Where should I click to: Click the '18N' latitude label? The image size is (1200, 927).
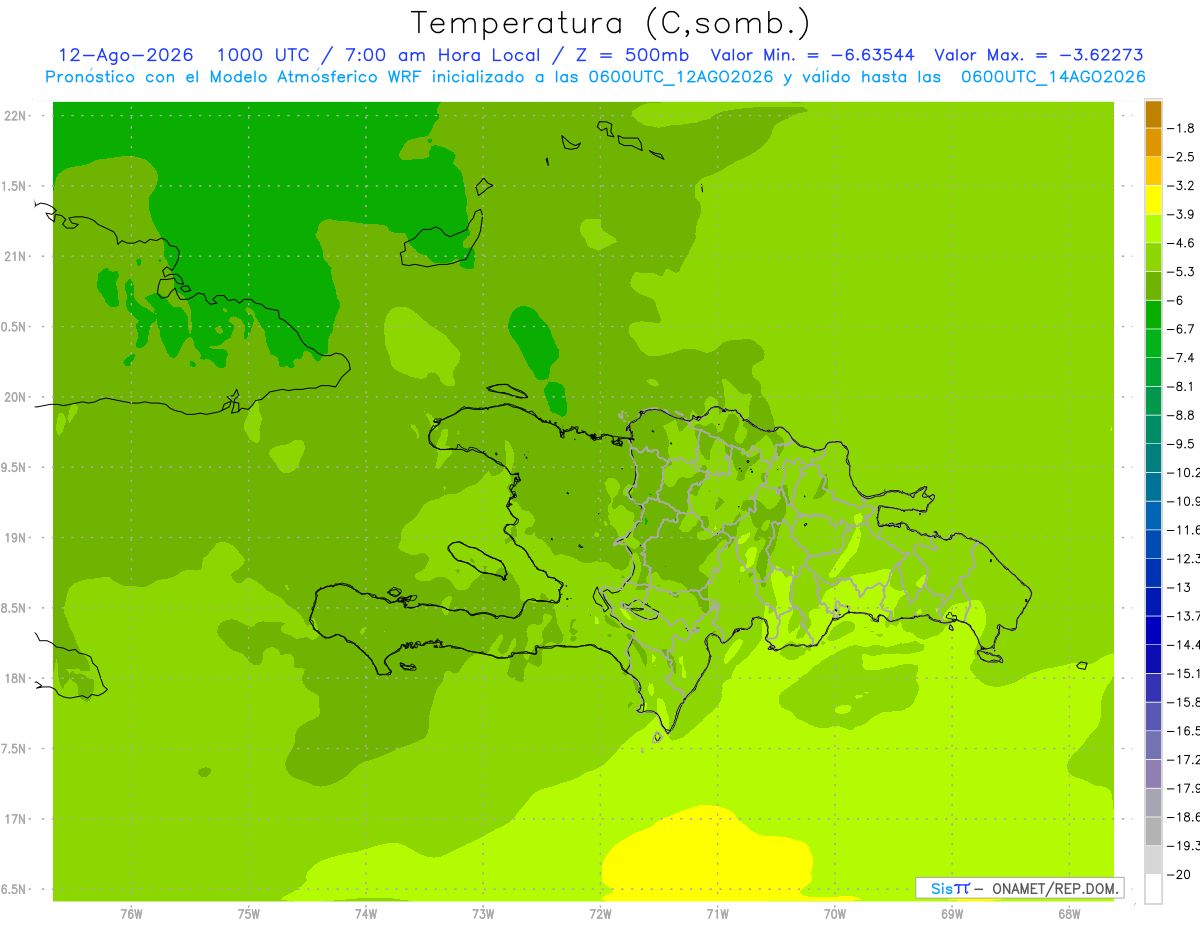point(16,679)
